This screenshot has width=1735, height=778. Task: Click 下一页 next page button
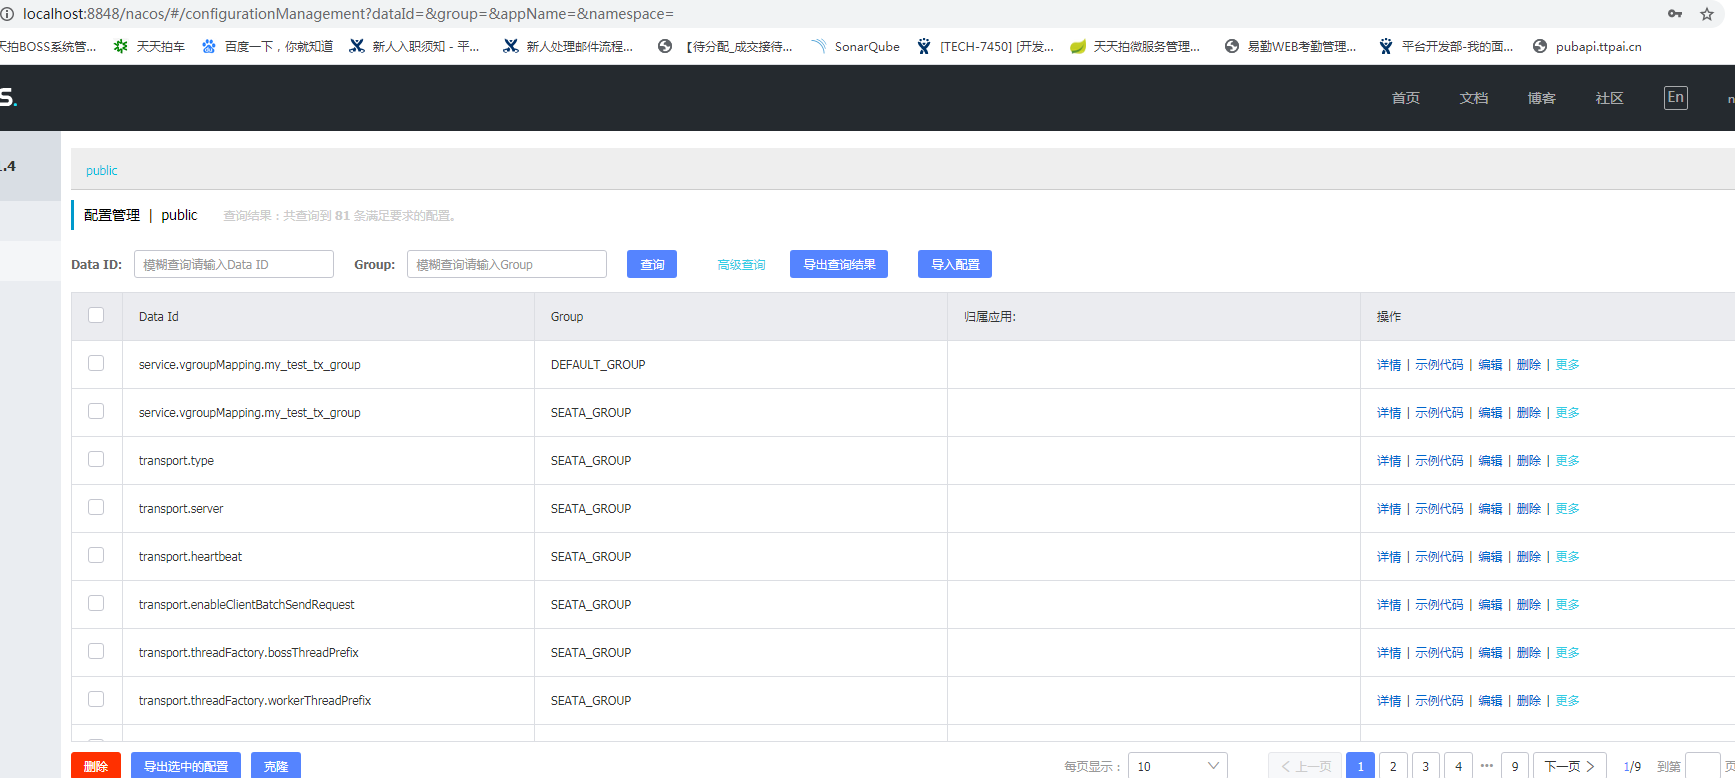pyautogui.click(x=1570, y=766)
